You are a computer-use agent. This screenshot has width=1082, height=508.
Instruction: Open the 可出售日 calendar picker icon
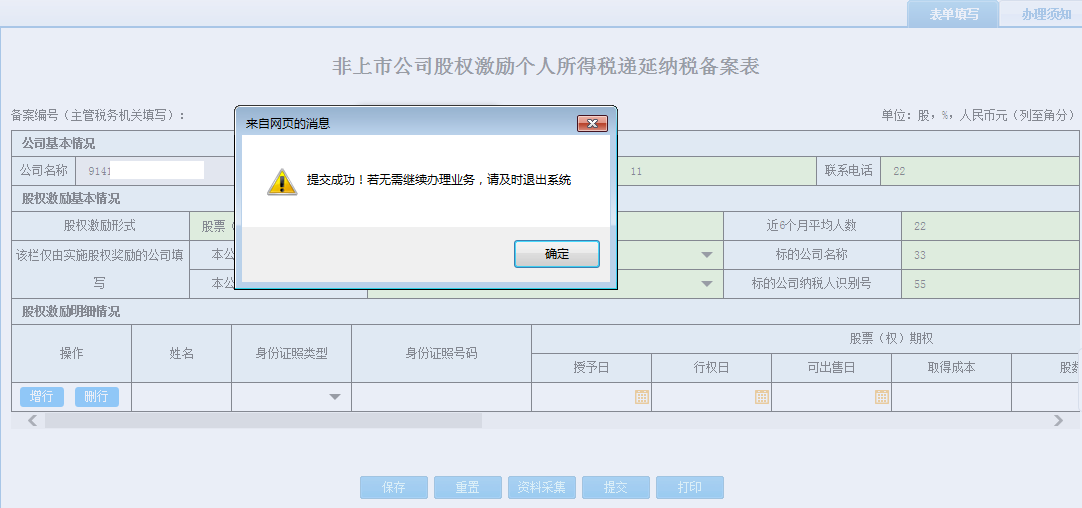pyautogui.click(x=881, y=397)
